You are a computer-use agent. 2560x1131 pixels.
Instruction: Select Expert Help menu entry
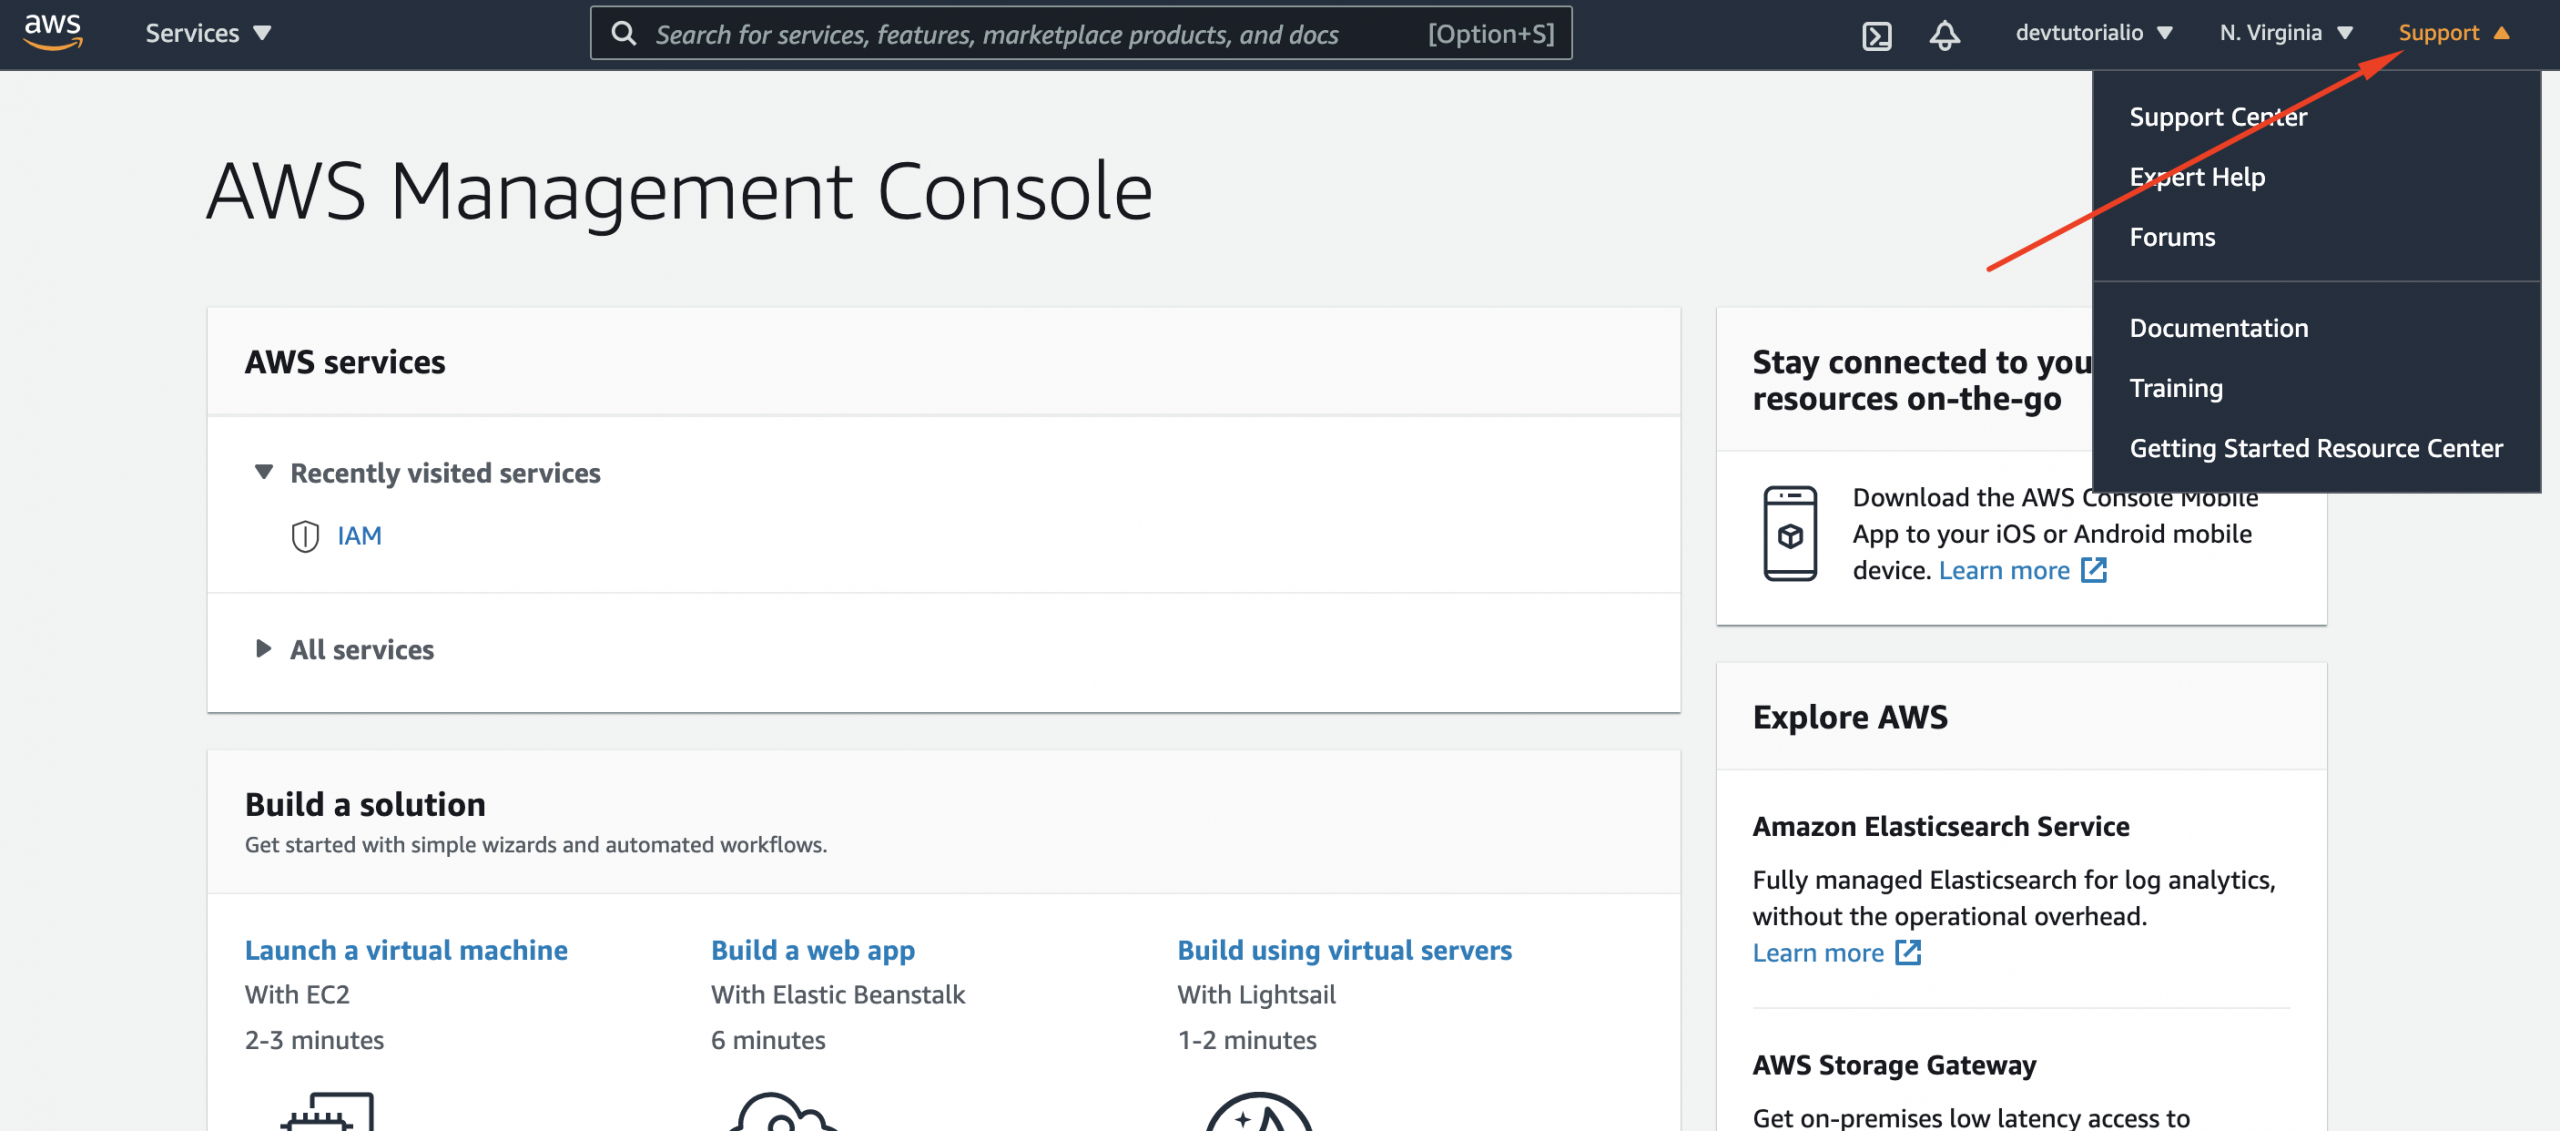click(x=2197, y=177)
